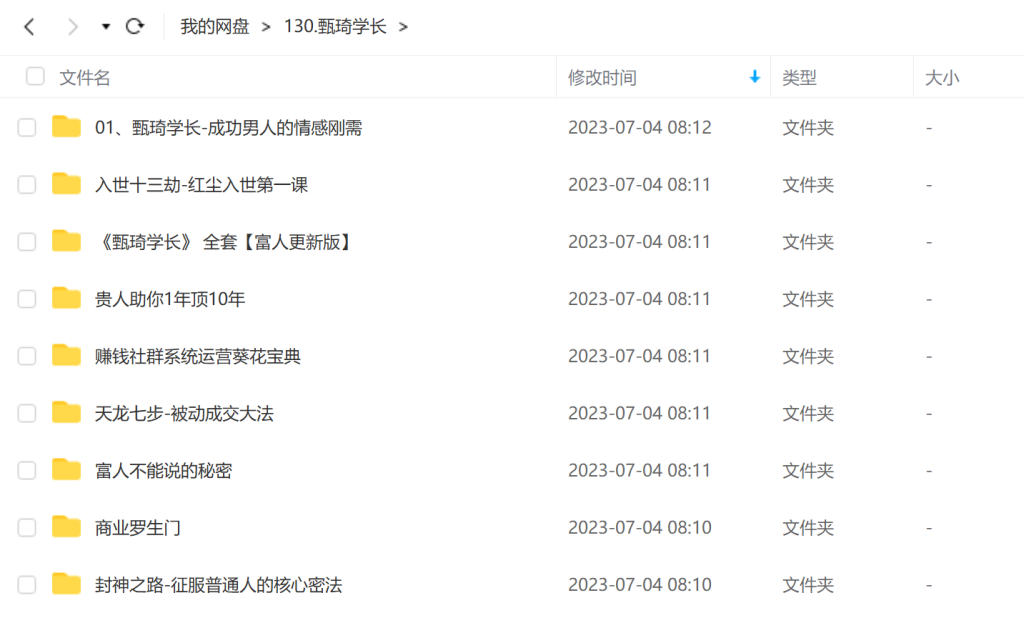Click folder icon of 入世十三劫-红尘入世第一课
This screenshot has width=1024, height=638.
click(x=67, y=183)
